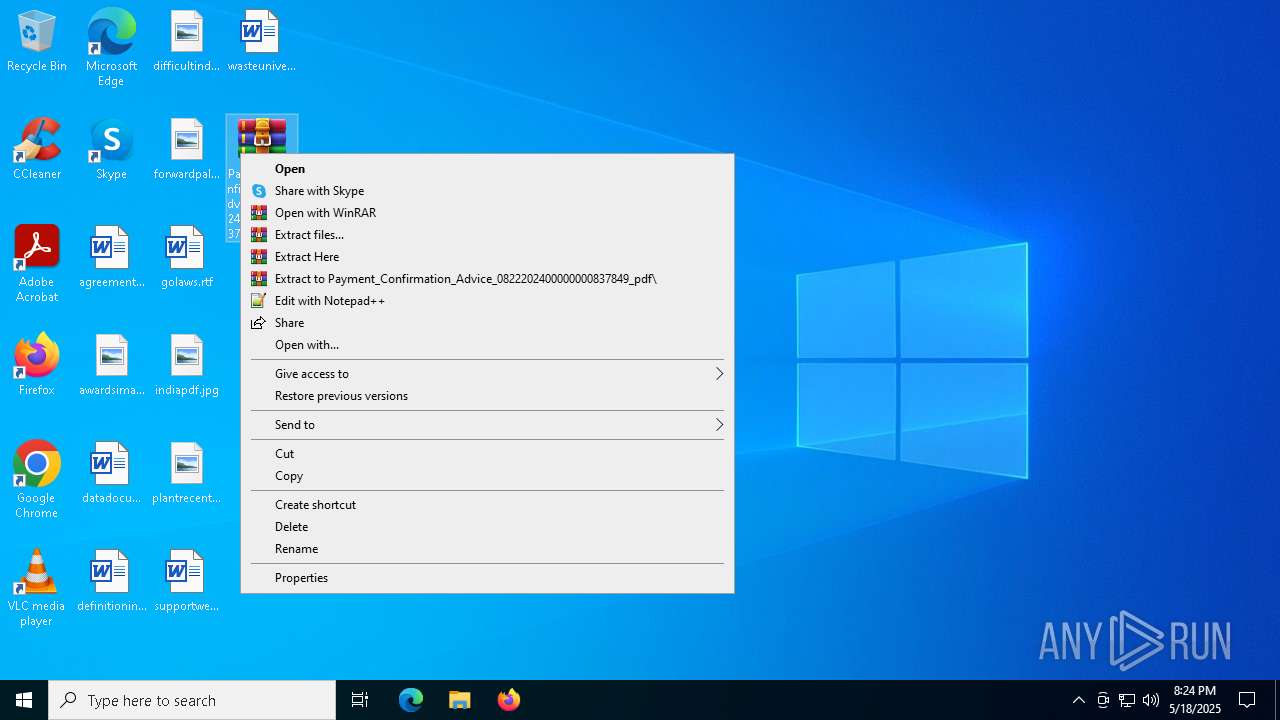The width and height of the screenshot is (1280, 720).
Task: Launch Edge from the taskbar
Action: pos(411,700)
